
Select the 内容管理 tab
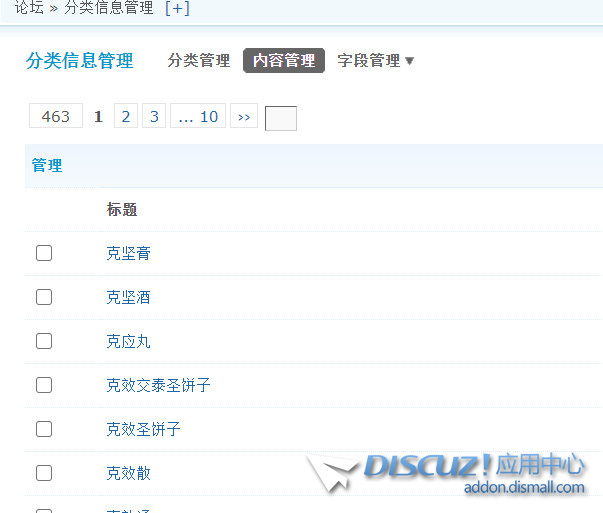(284, 60)
